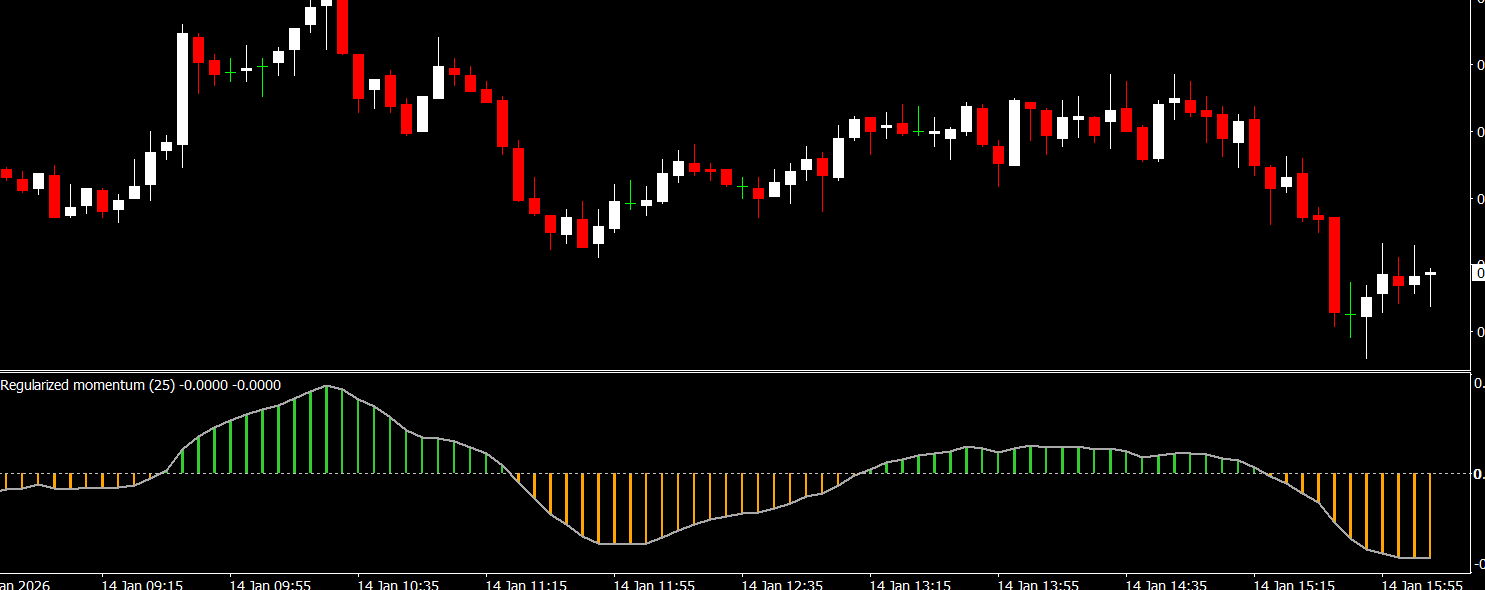This screenshot has width=1485, height=590.
Task: Click the tallest green momentum histogram bar
Action: (327, 430)
